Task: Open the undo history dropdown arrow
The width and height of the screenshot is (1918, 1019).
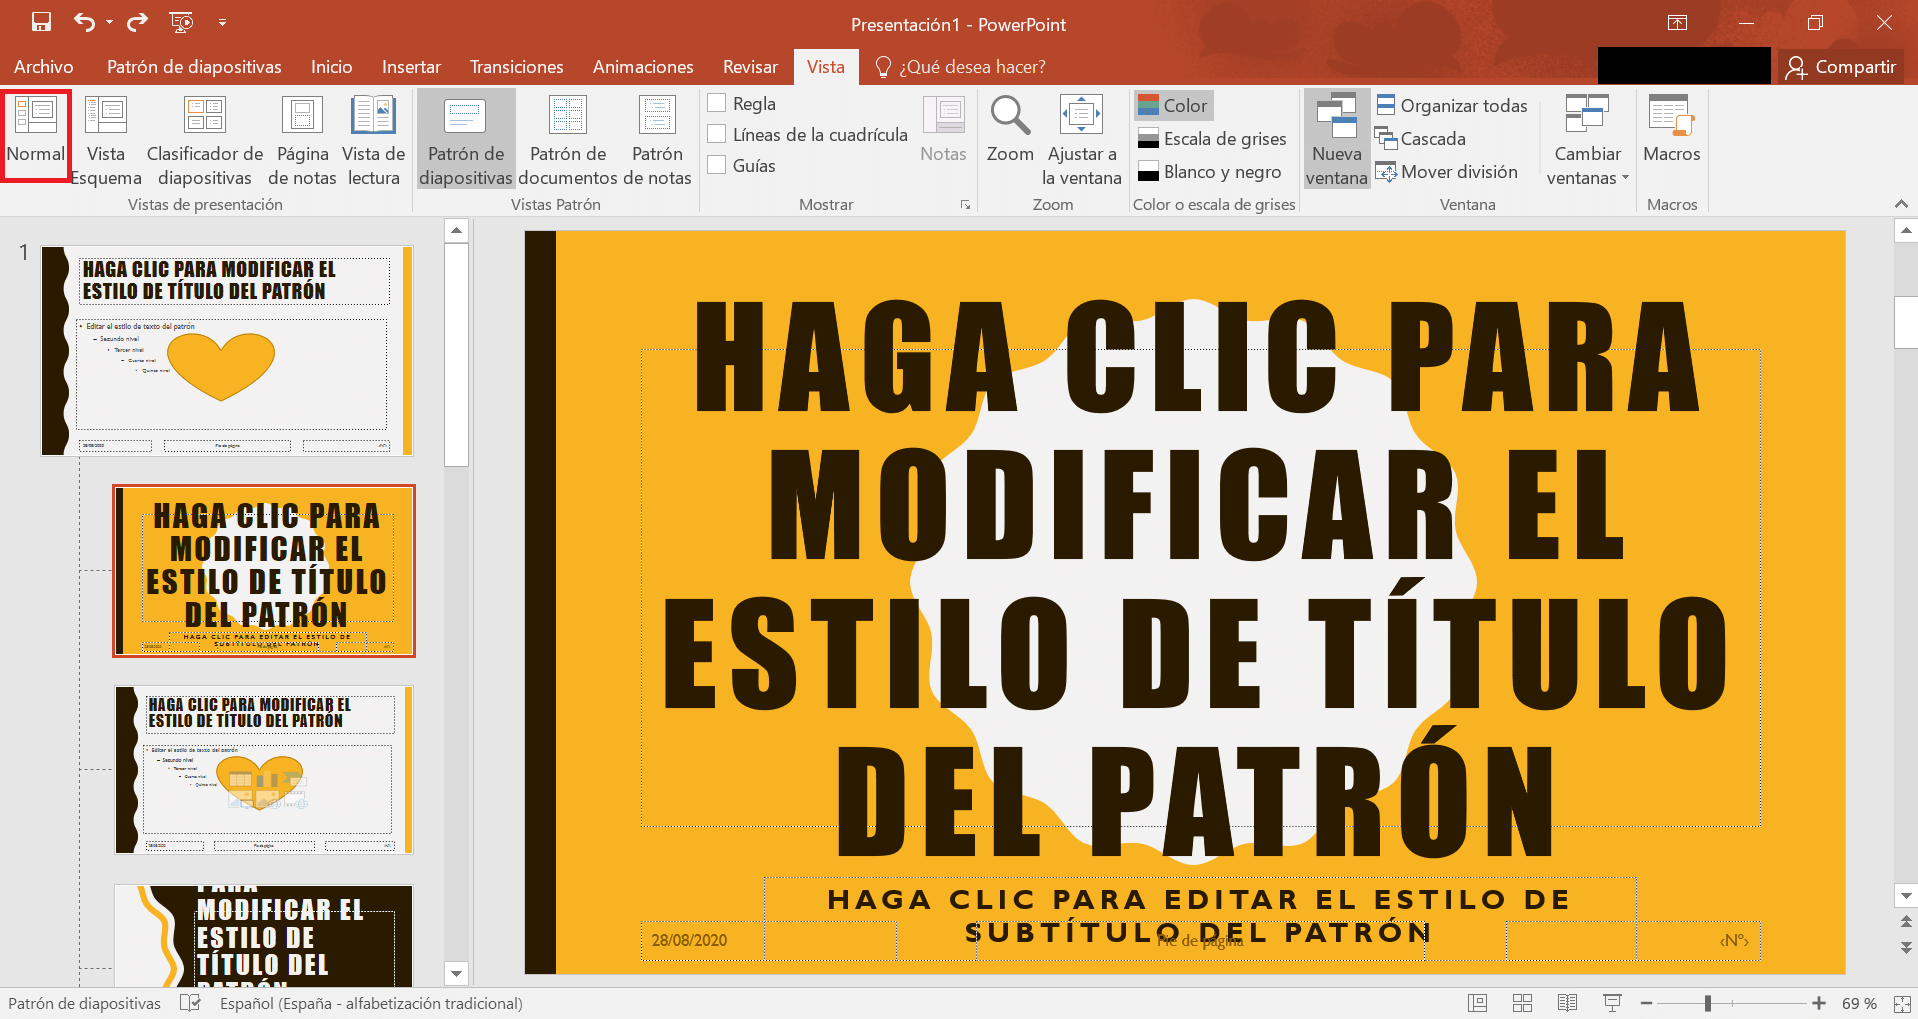Action: tap(109, 22)
